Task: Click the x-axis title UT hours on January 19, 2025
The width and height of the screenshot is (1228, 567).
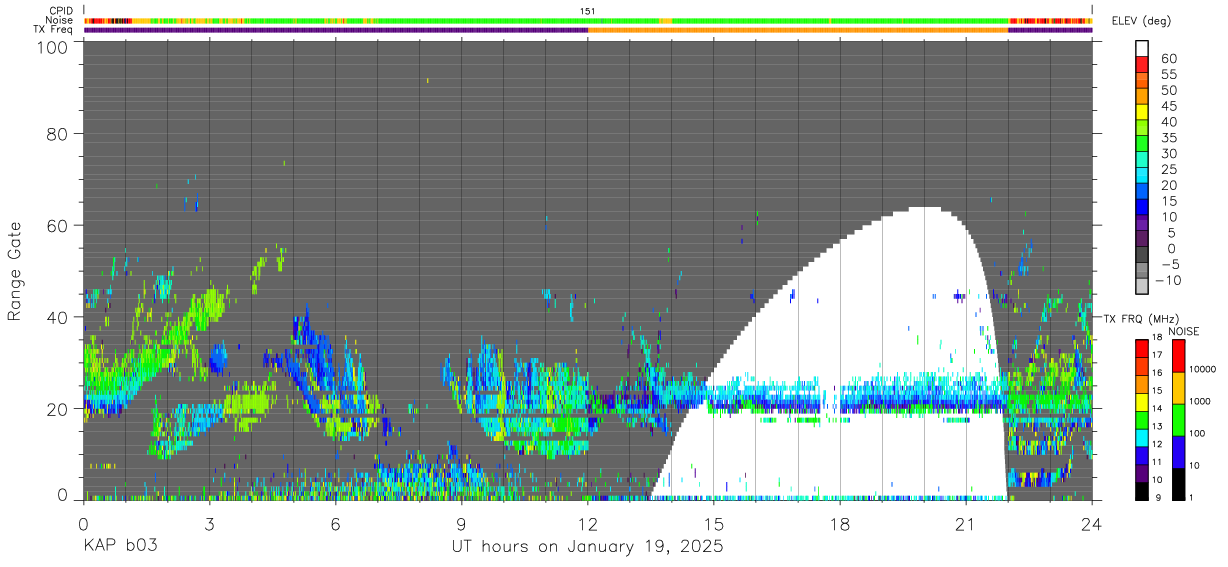Action: [x=587, y=547]
